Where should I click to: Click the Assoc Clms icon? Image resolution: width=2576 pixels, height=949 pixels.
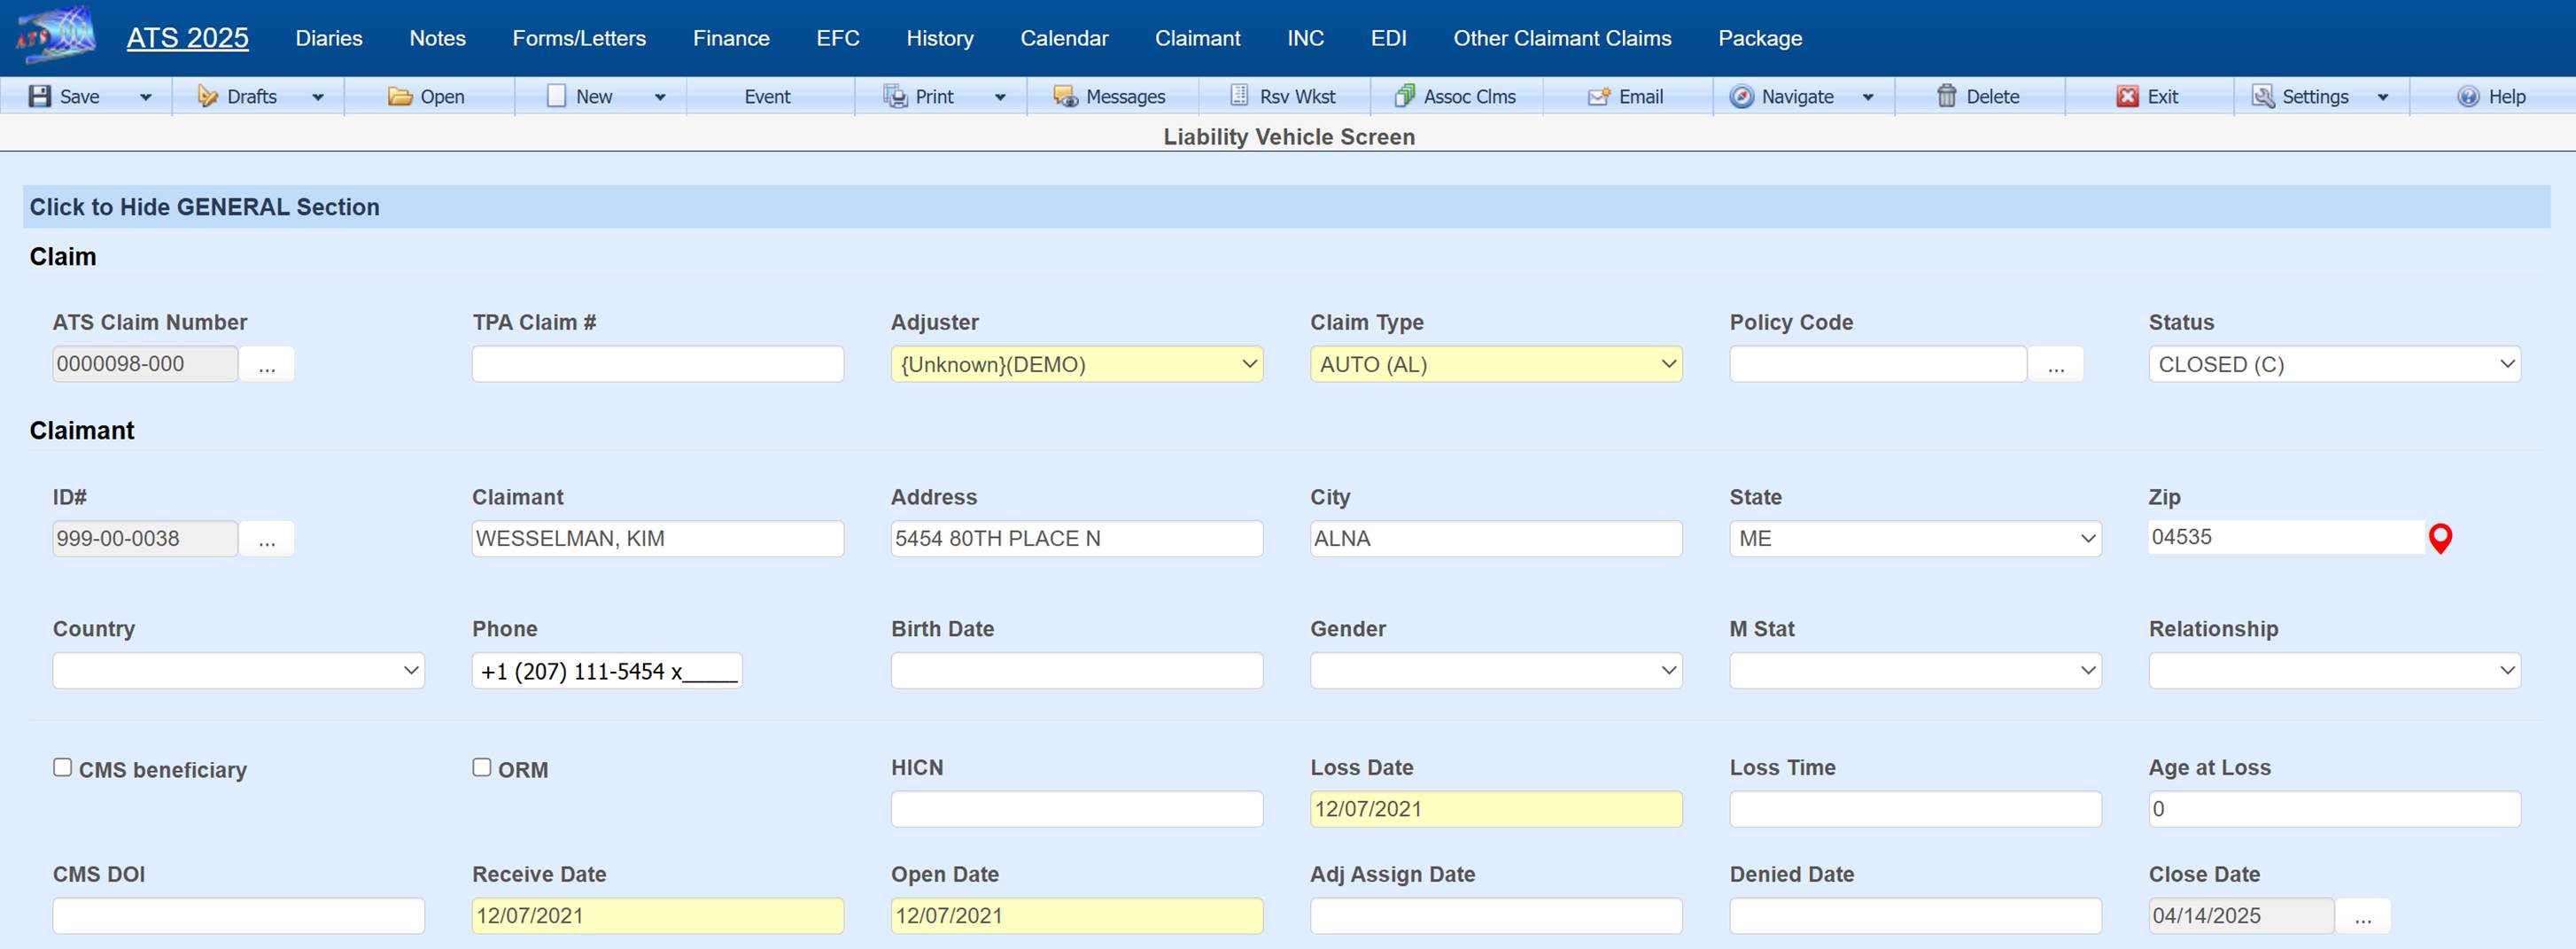pyautogui.click(x=1404, y=96)
